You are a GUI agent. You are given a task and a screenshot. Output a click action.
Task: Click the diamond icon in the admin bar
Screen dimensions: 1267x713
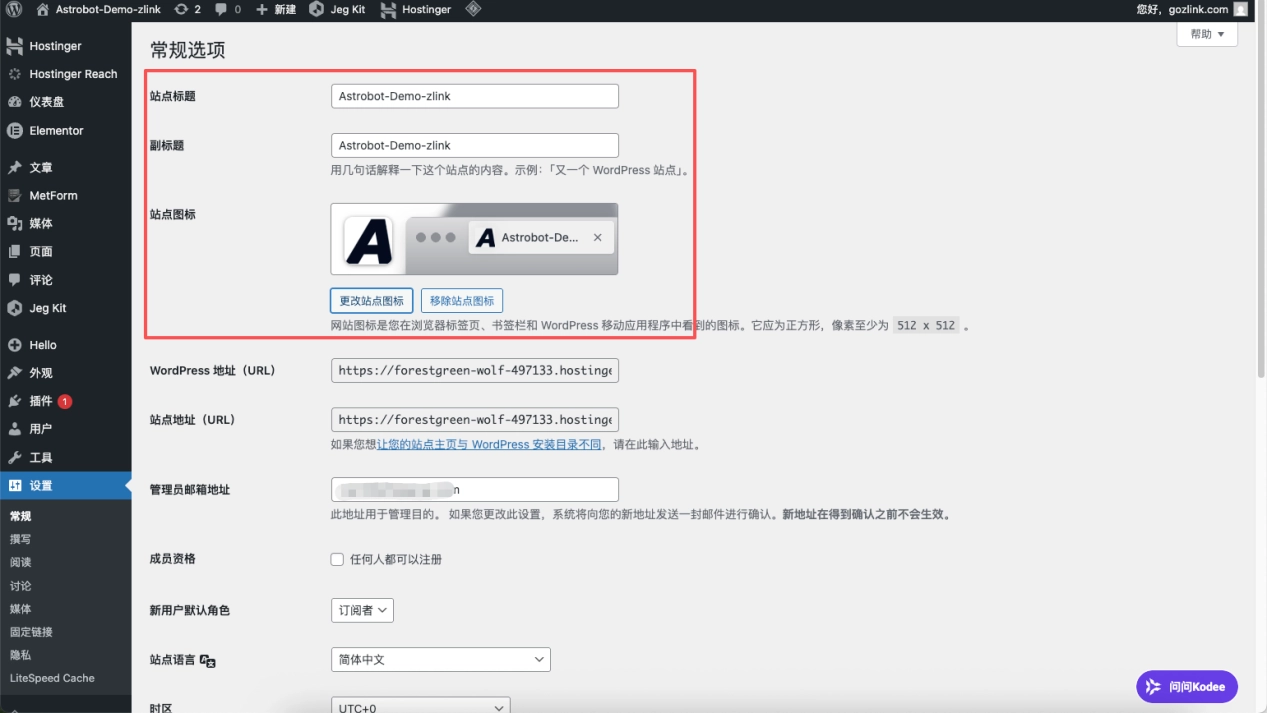473,9
